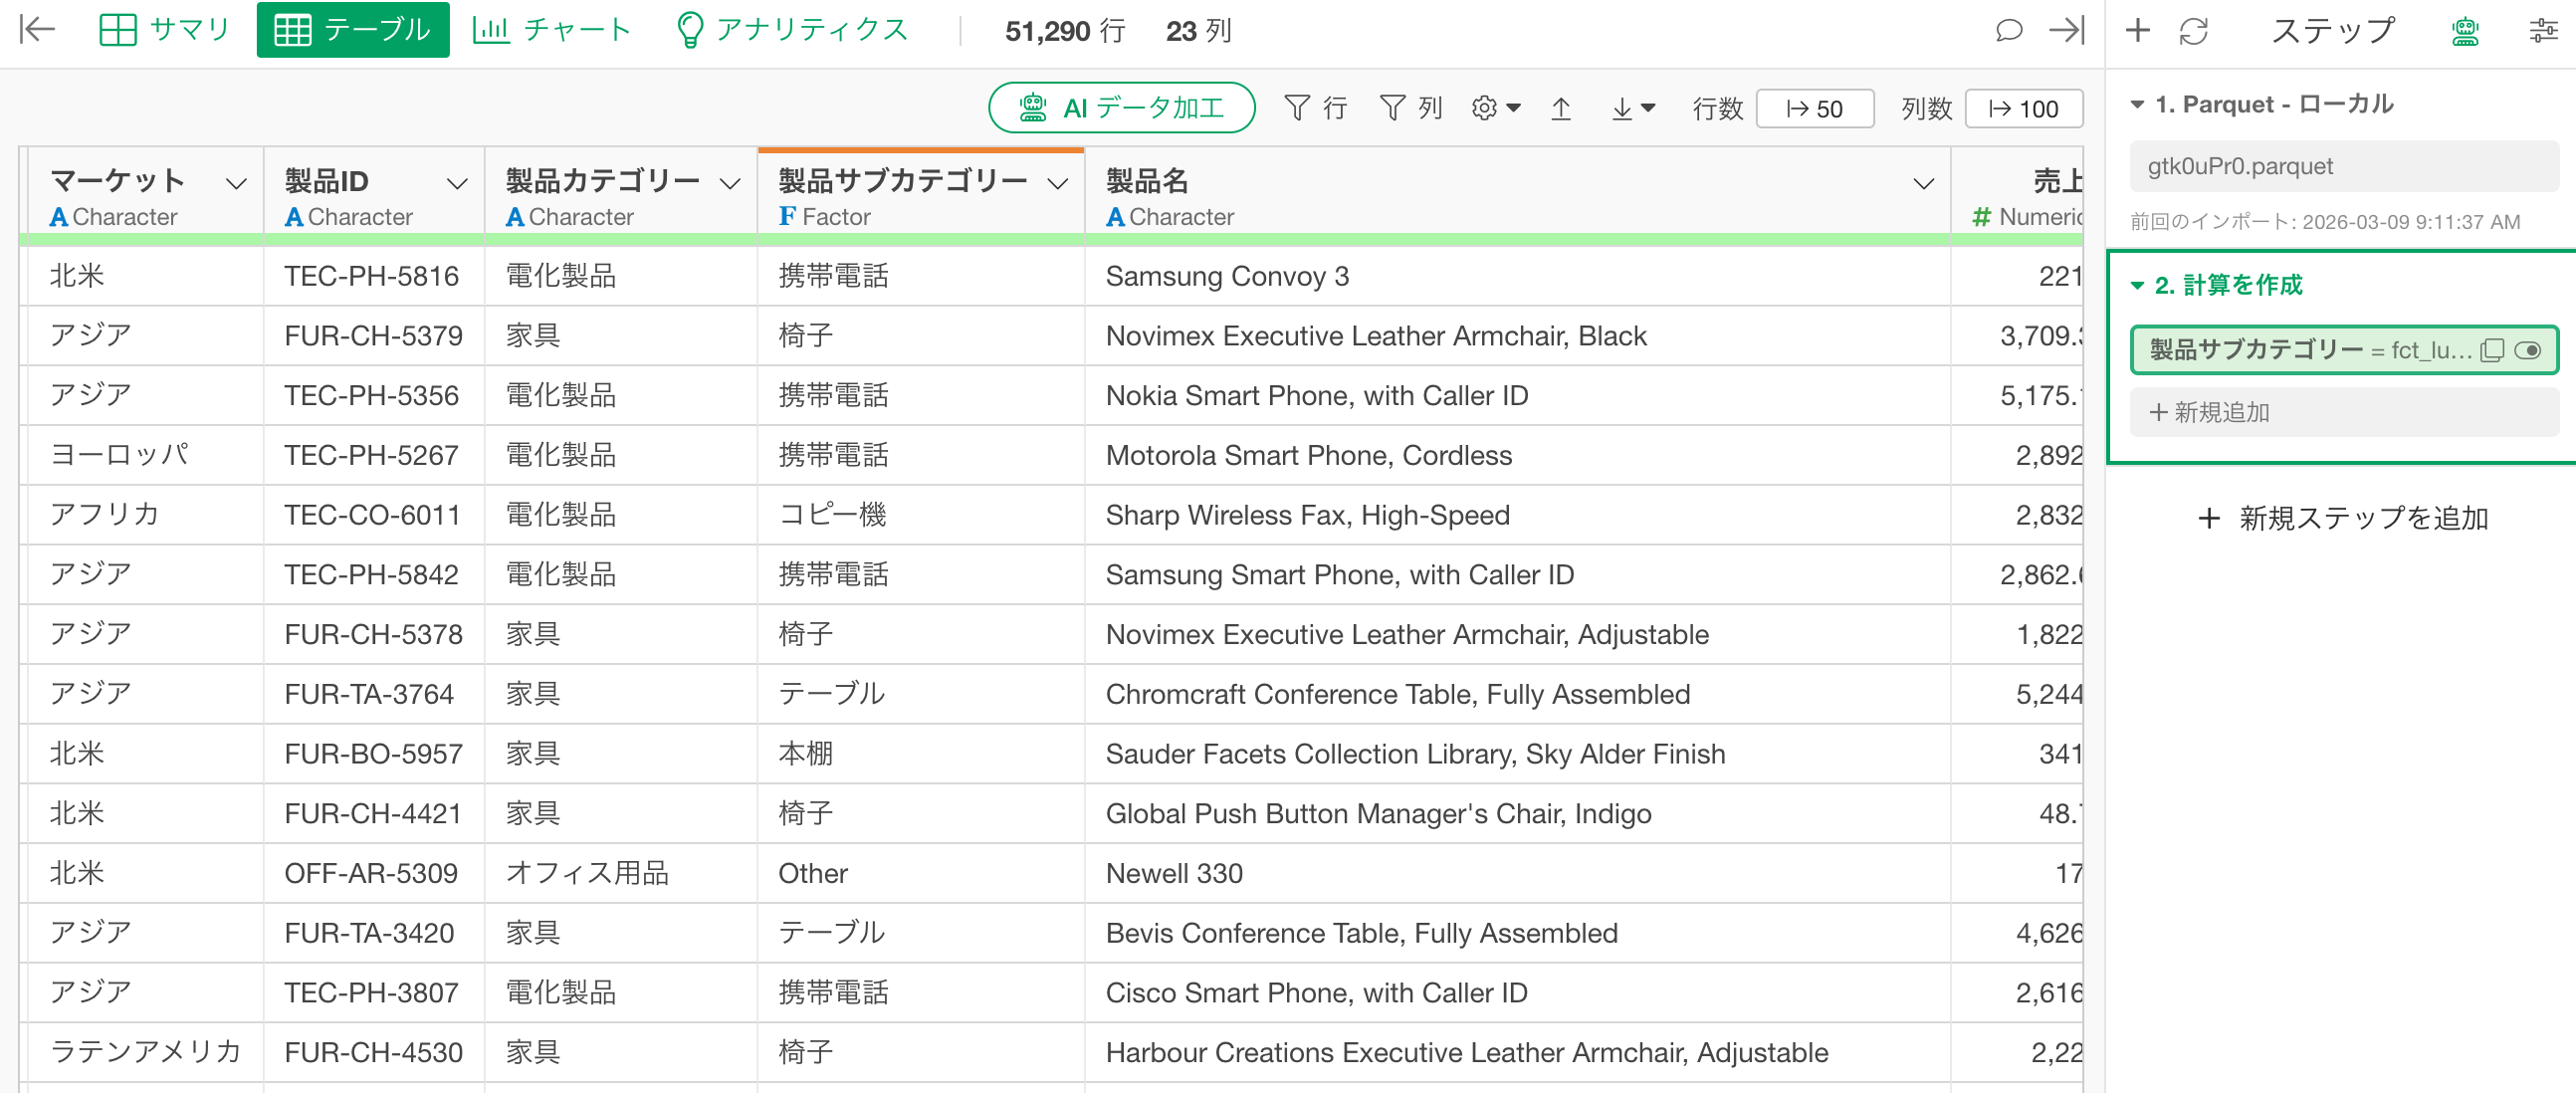Toggle the eye icon on 製品サブカテゴリー step
The width and height of the screenshot is (2576, 1093).
tap(2527, 350)
